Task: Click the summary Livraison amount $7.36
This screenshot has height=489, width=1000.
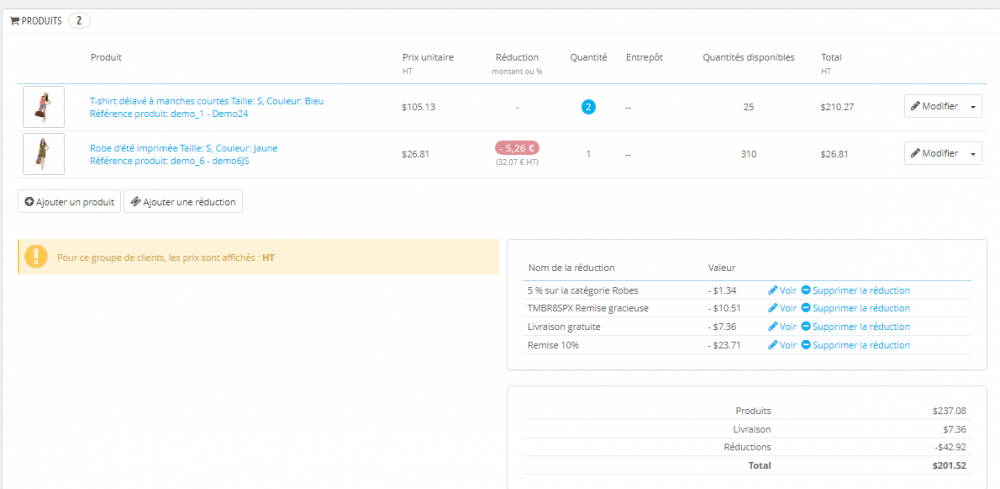Action: [955, 429]
